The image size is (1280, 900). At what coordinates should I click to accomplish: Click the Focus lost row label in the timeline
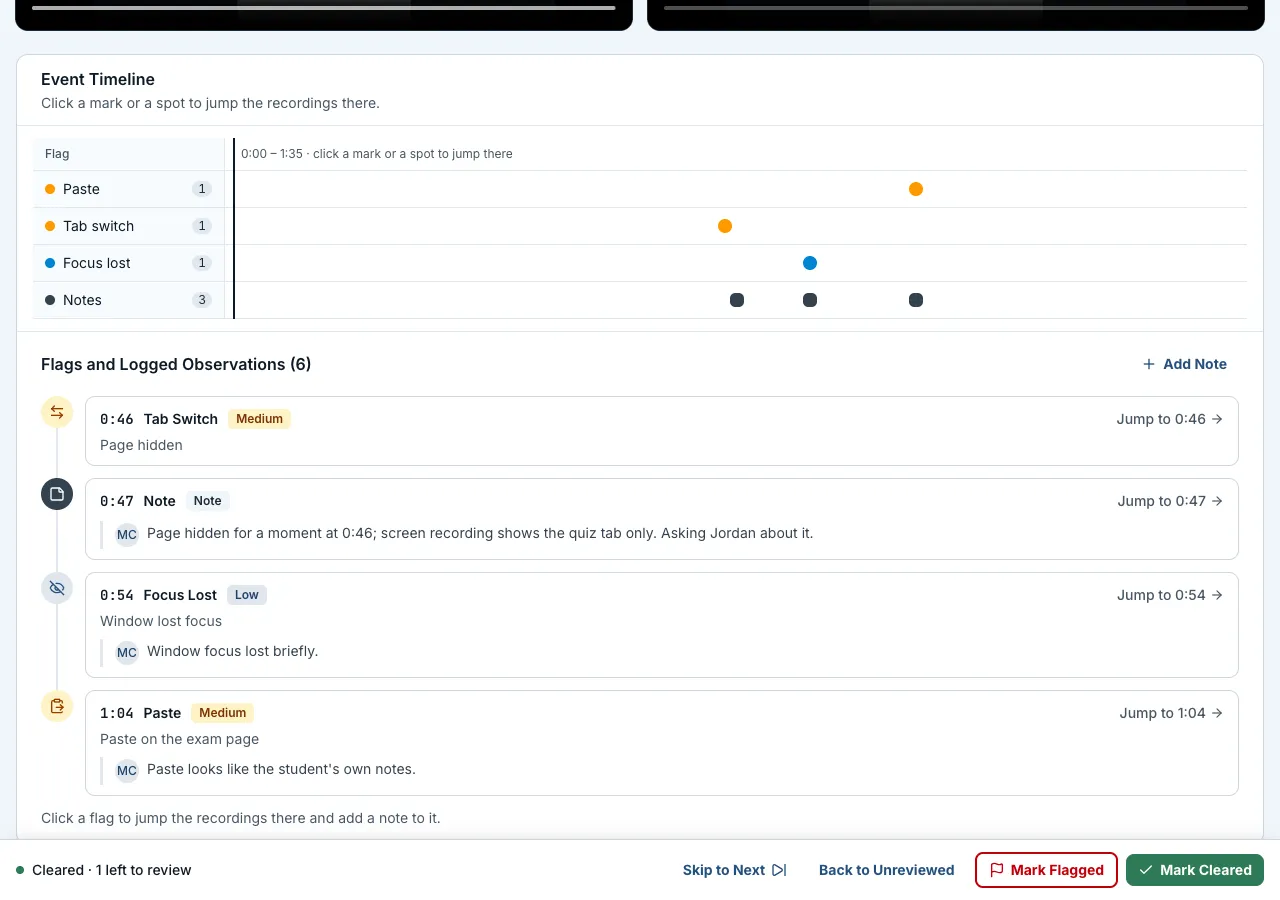point(97,263)
